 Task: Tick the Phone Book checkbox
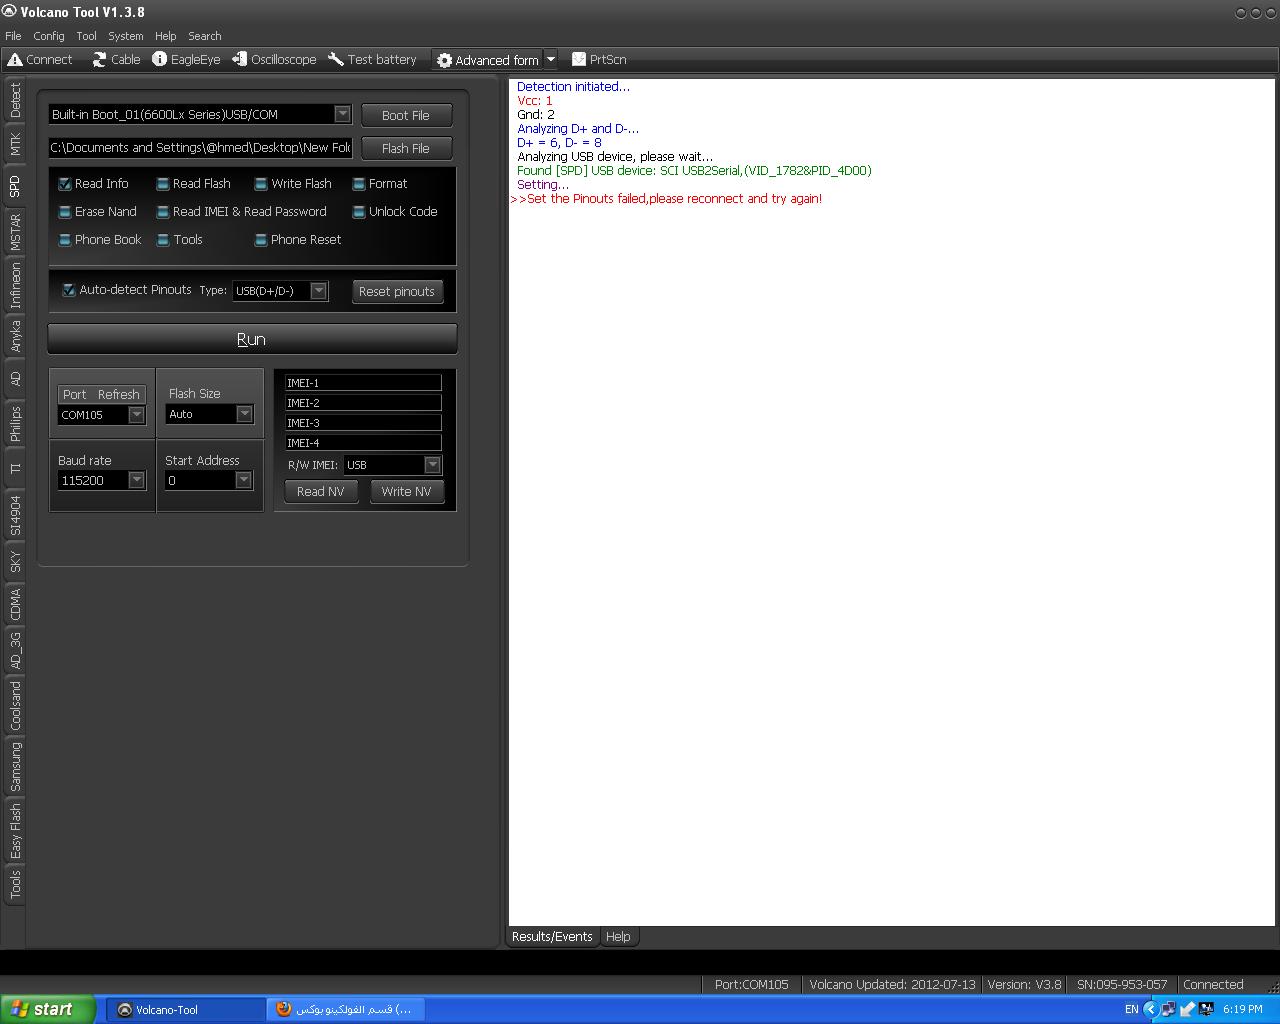(x=65, y=240)
